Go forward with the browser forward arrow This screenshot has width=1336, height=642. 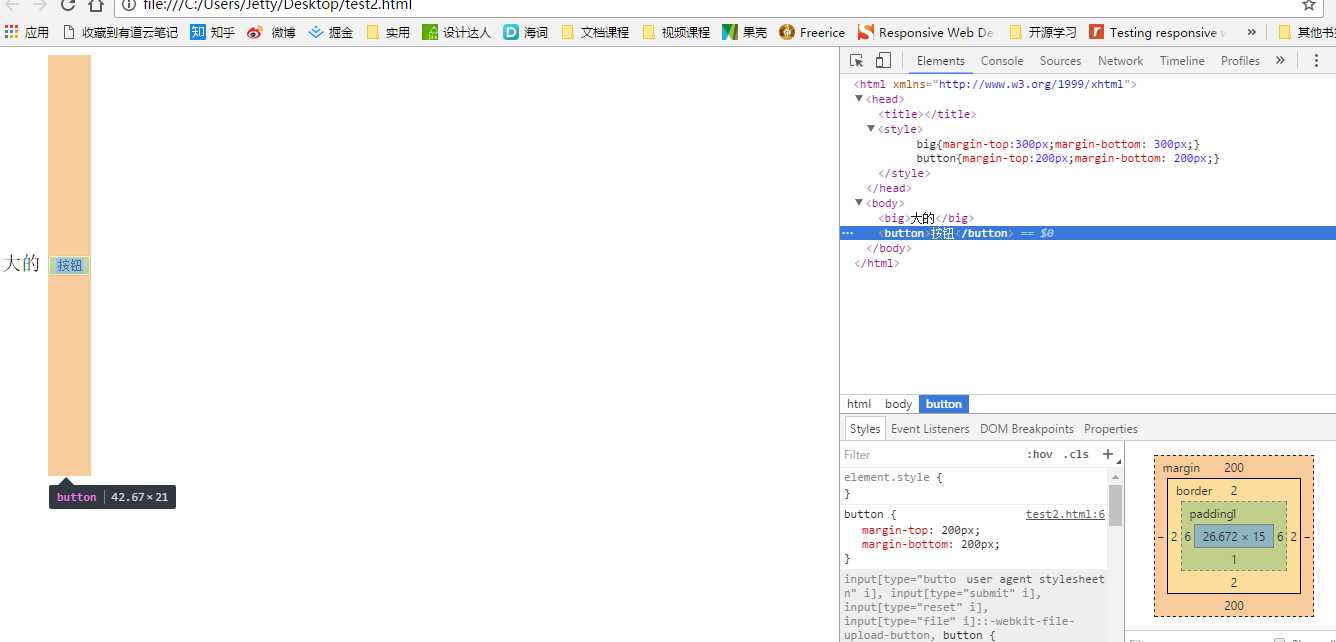tap(40, 5)
